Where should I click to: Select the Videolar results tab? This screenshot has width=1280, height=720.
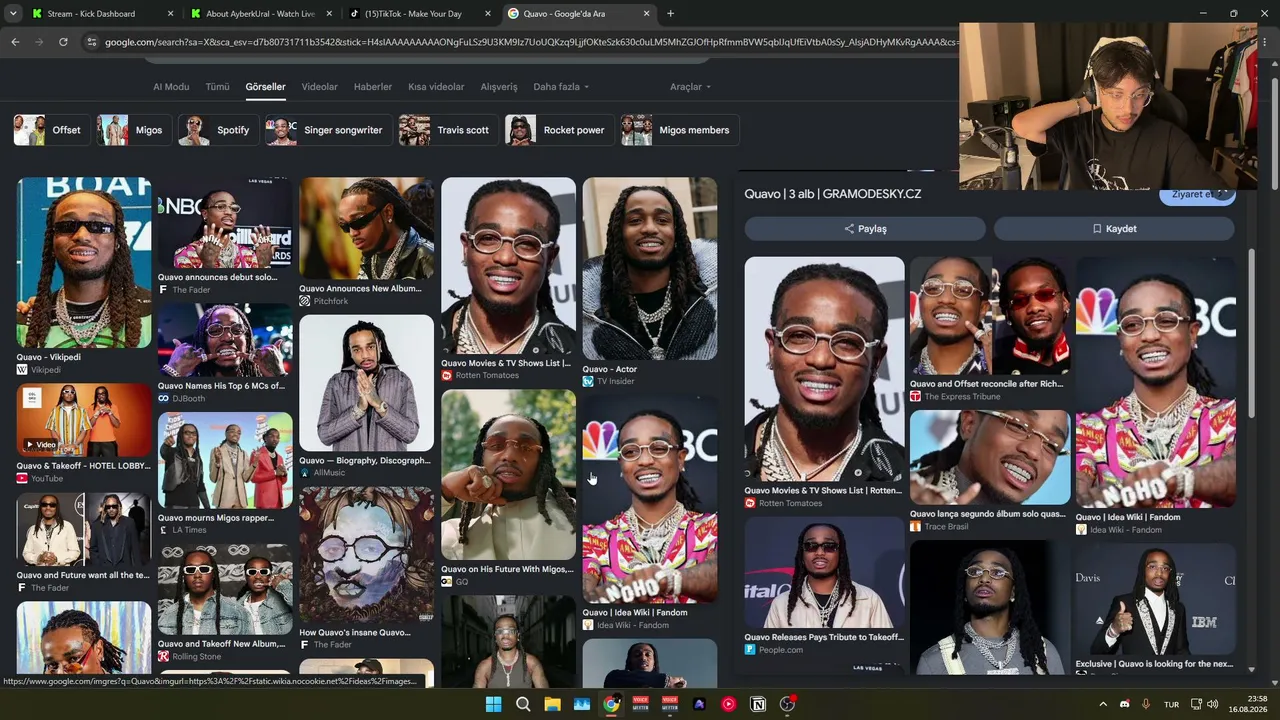pos(320,87)
